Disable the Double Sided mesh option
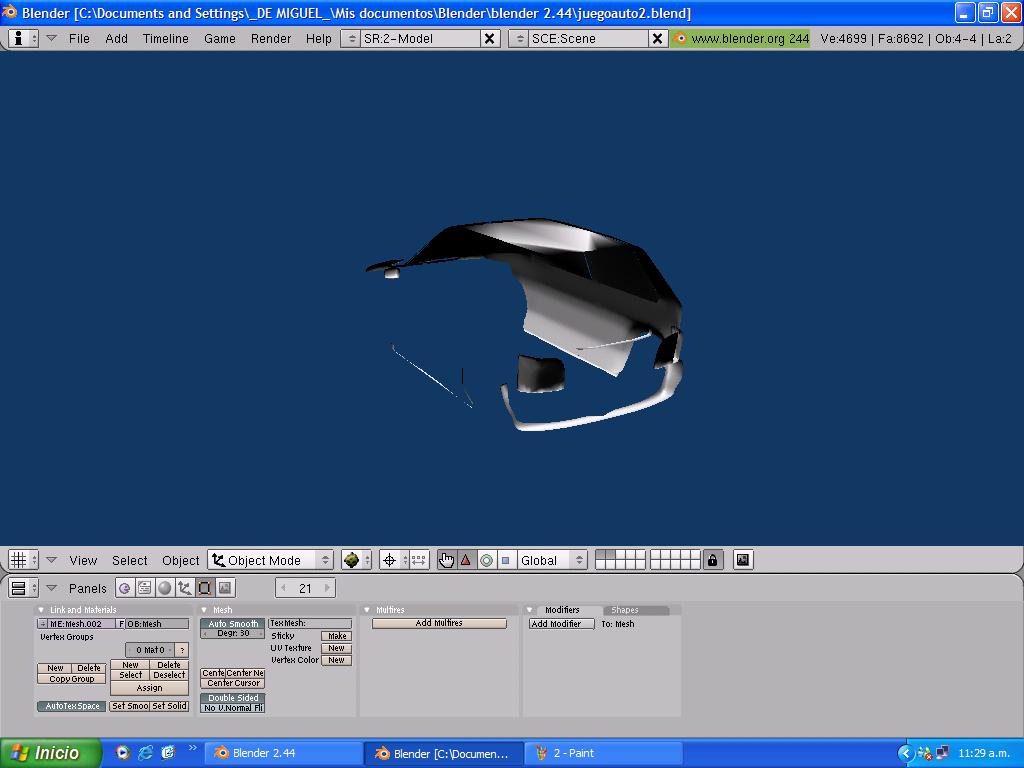The height and width of the screenshot is (768, 1024). click(x=232, y=697)
